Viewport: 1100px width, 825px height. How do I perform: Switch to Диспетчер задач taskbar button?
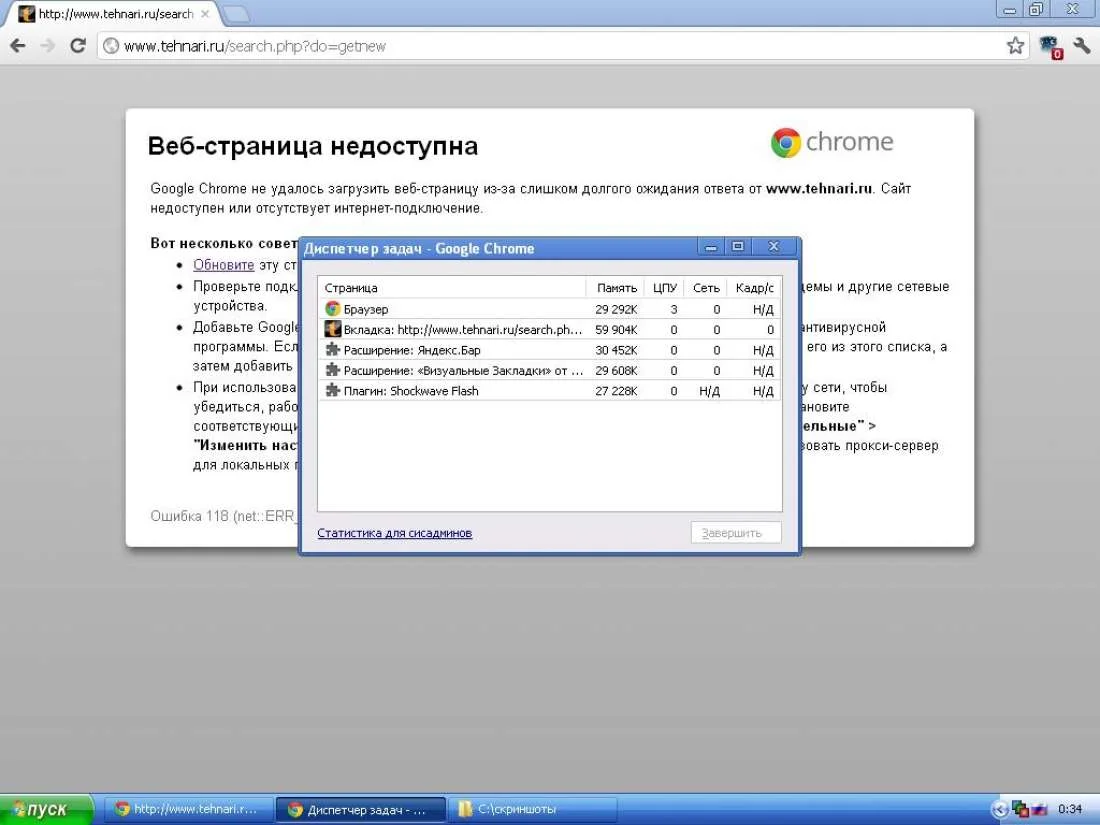coord(361,810)
